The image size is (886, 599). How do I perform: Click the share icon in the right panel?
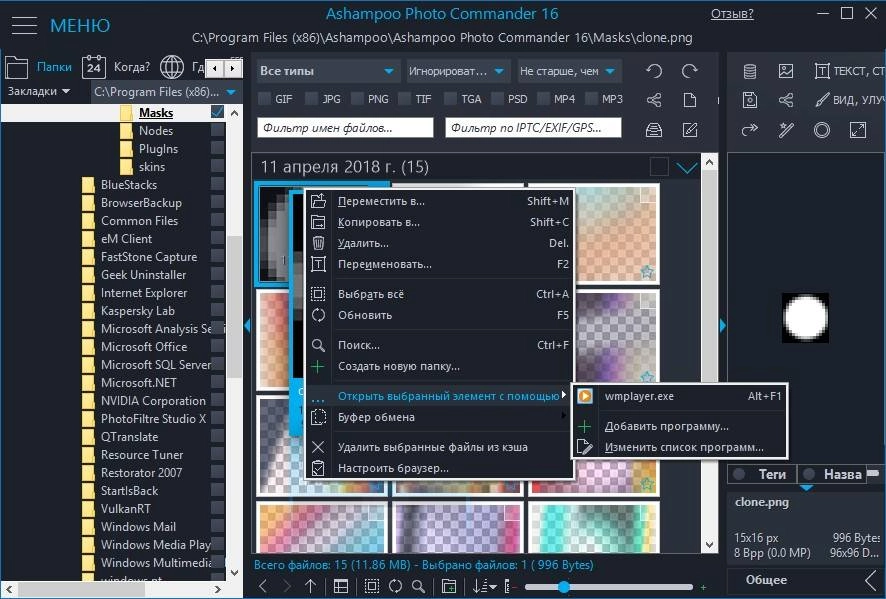coord(786,101)
